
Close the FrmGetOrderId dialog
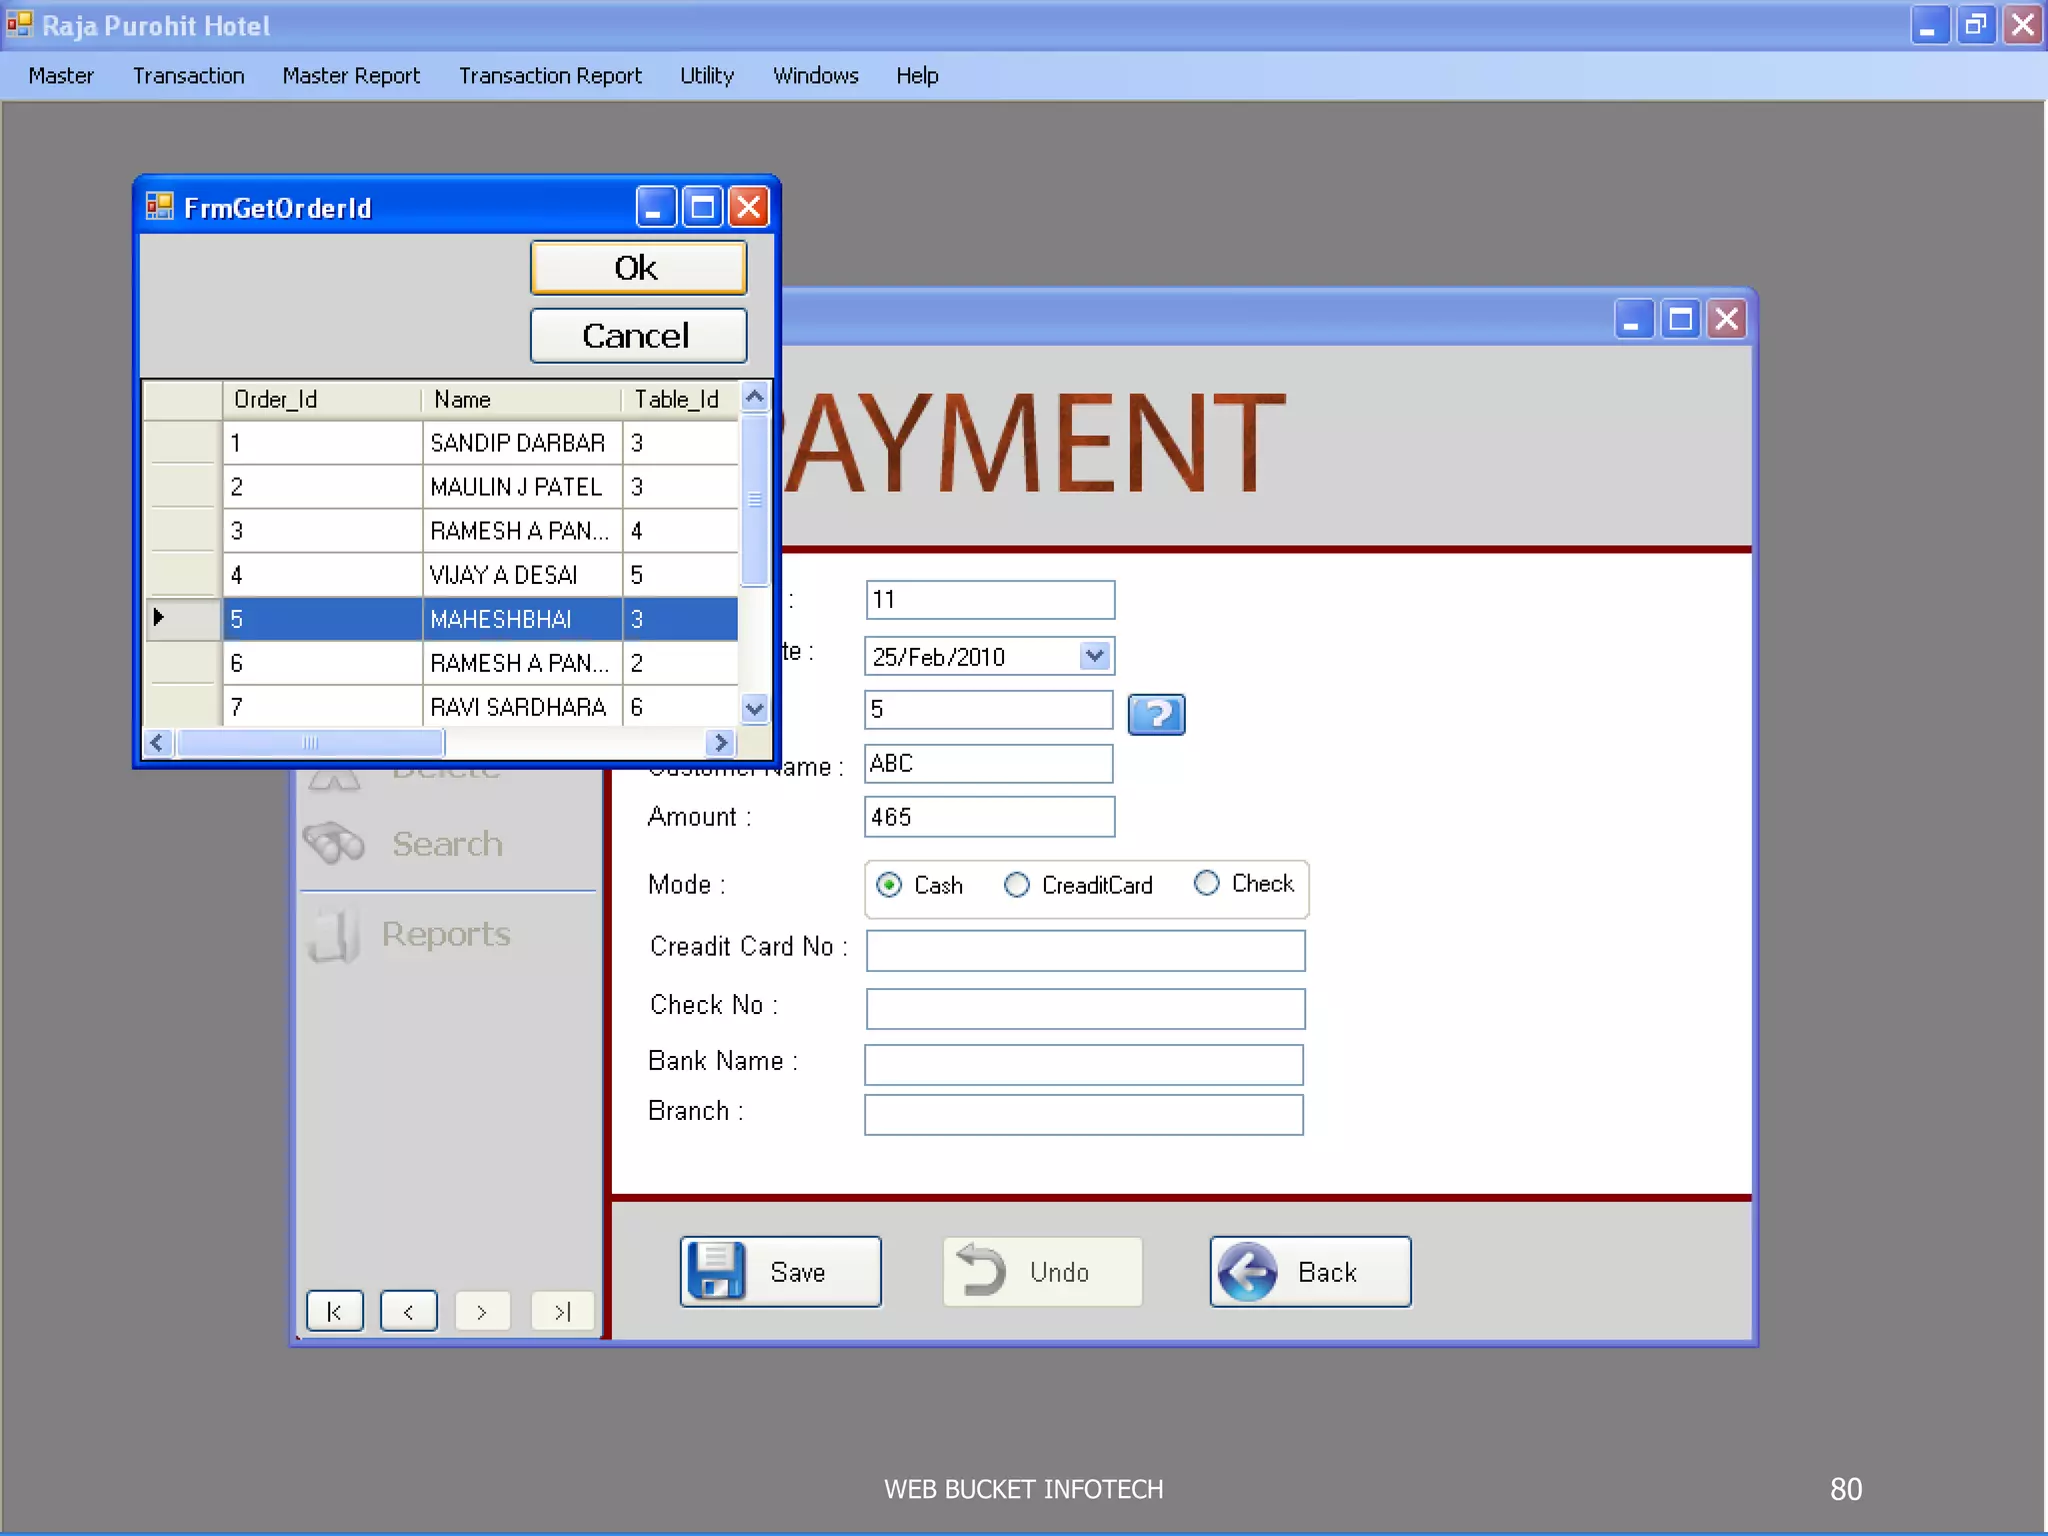tap(749, 207)
